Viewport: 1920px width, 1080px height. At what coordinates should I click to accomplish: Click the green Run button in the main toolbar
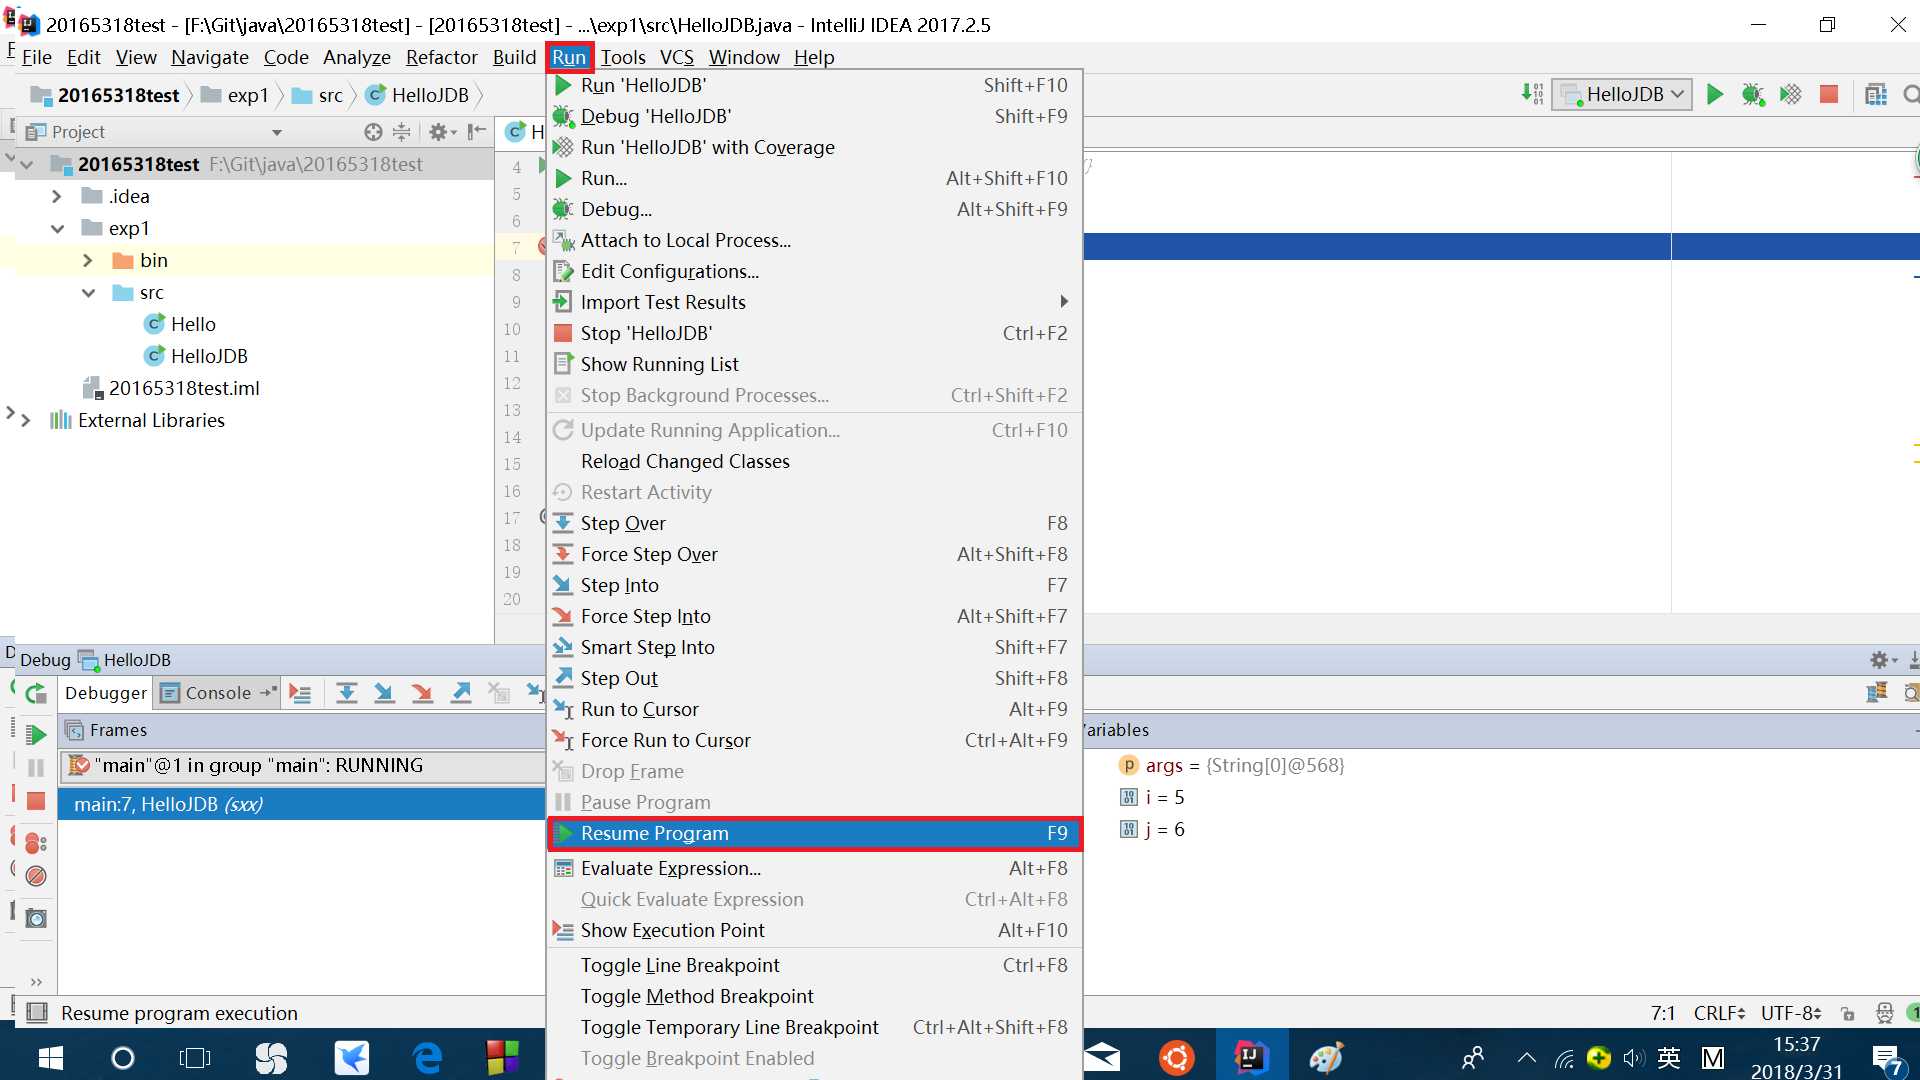1715,94
